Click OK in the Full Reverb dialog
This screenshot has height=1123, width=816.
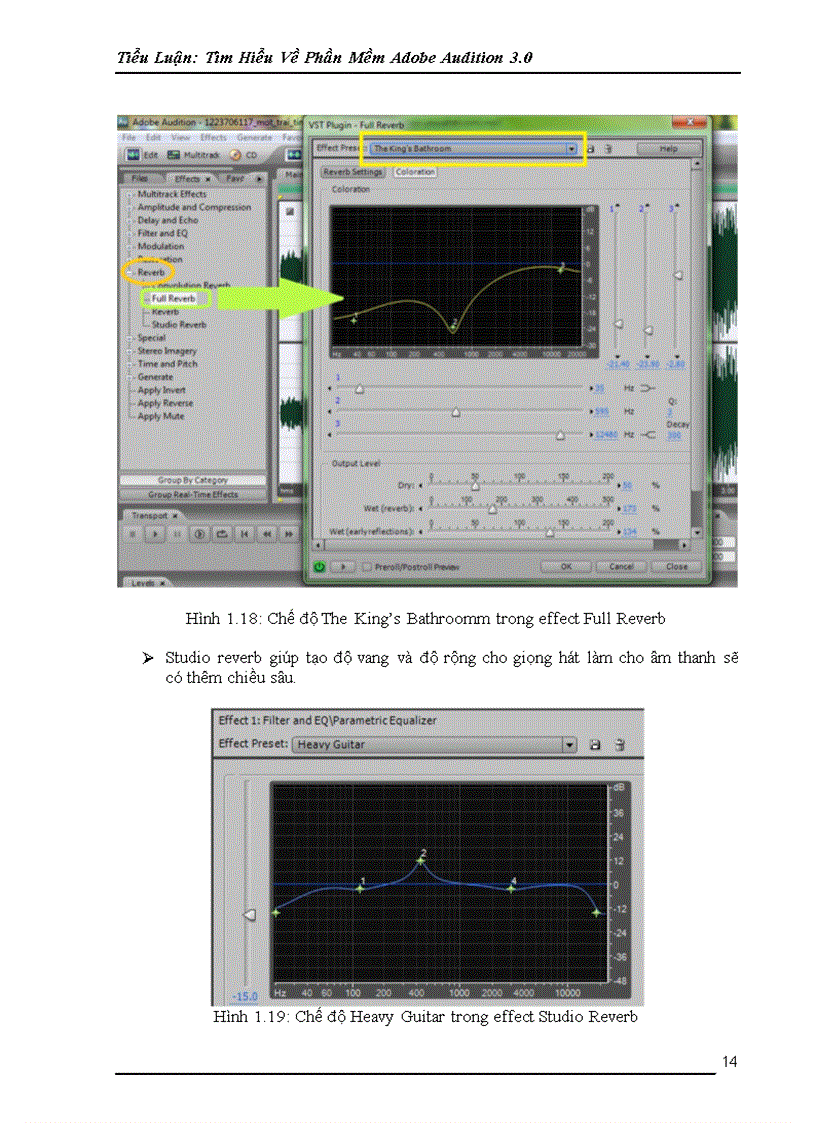(565, 564)
